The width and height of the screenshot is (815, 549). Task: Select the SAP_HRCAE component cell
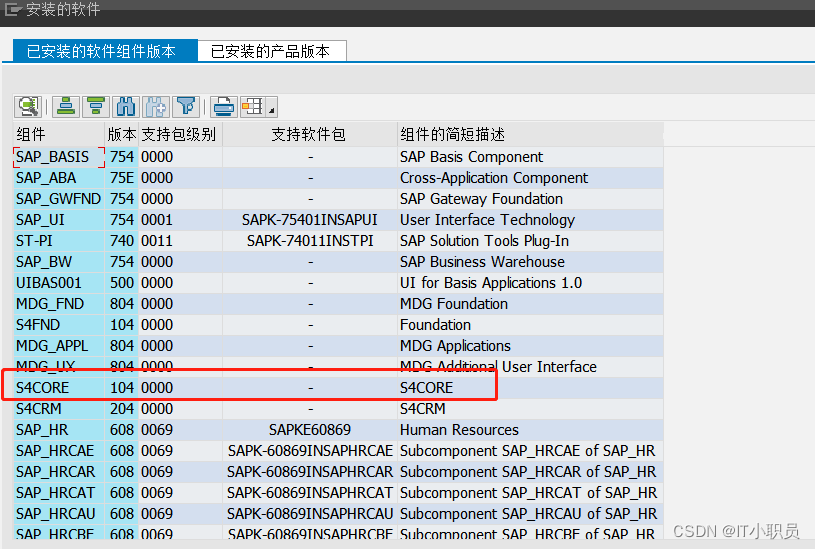coord(59,451)
